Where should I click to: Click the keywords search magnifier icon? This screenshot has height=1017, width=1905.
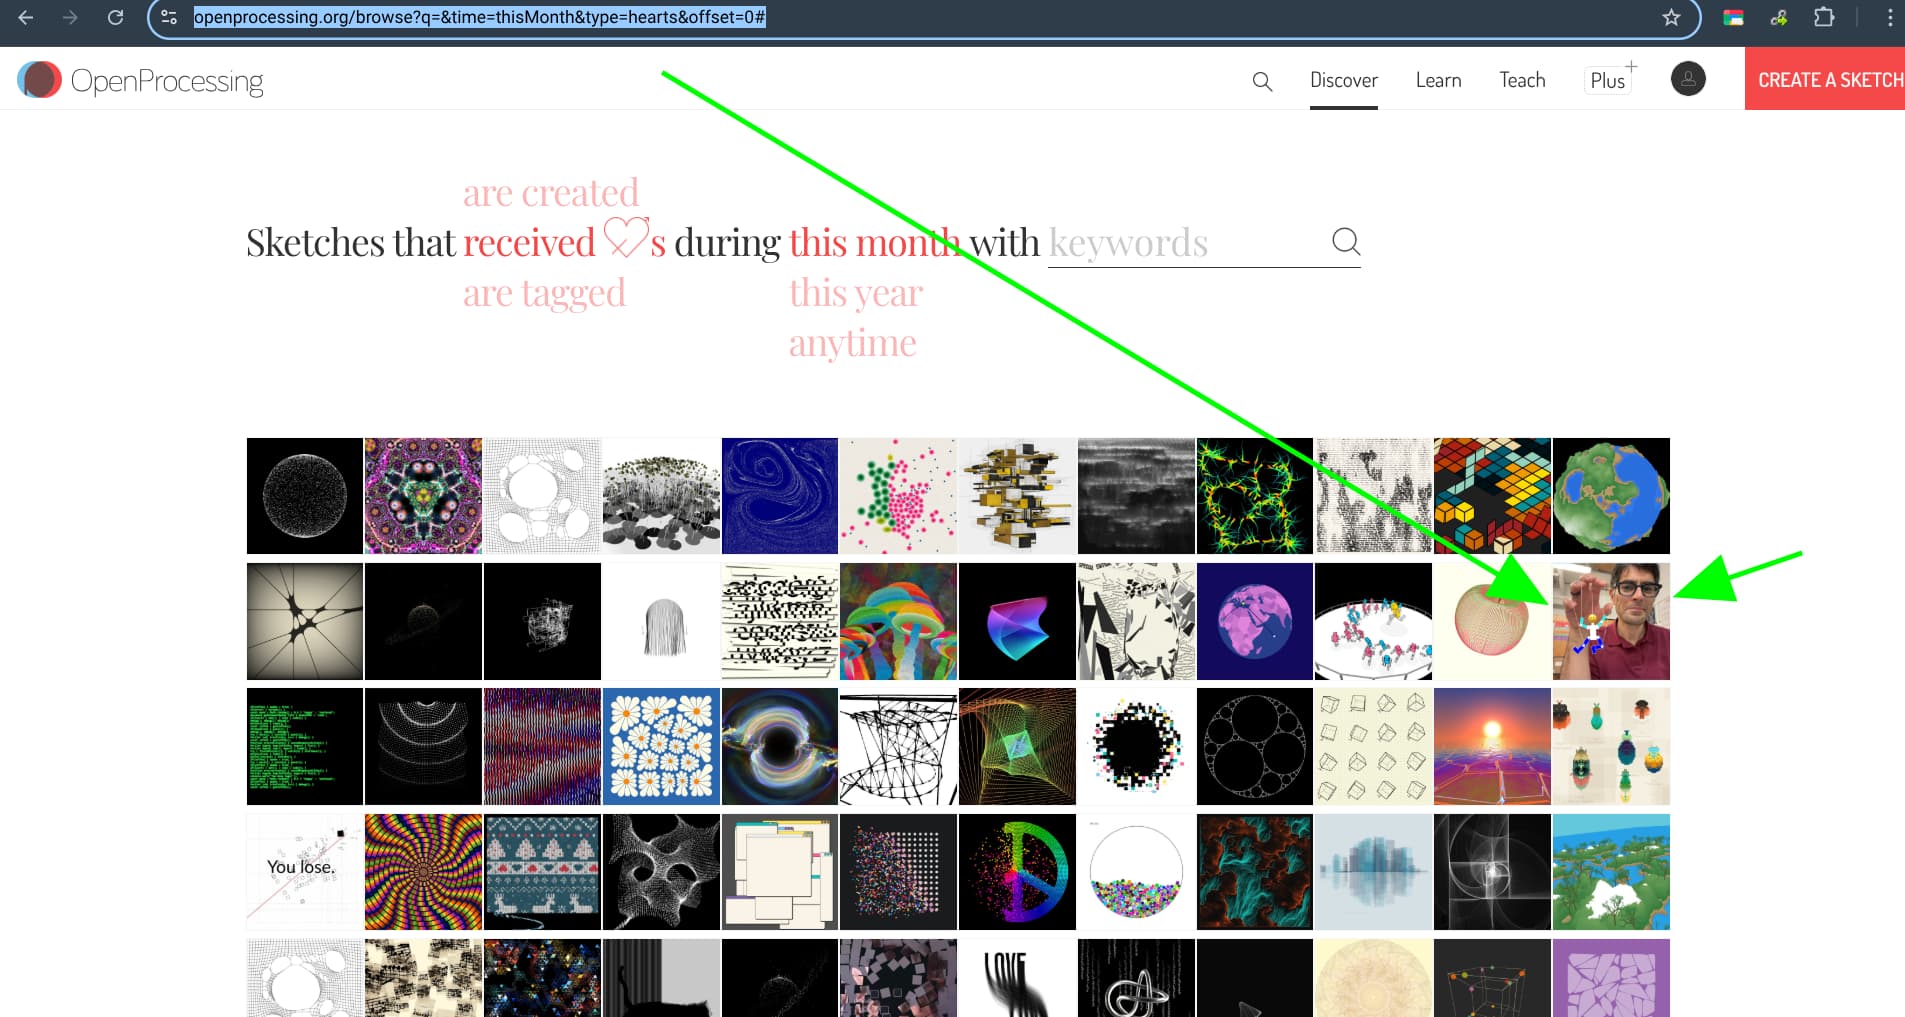pyautogui.click(x=1346, y=241)
